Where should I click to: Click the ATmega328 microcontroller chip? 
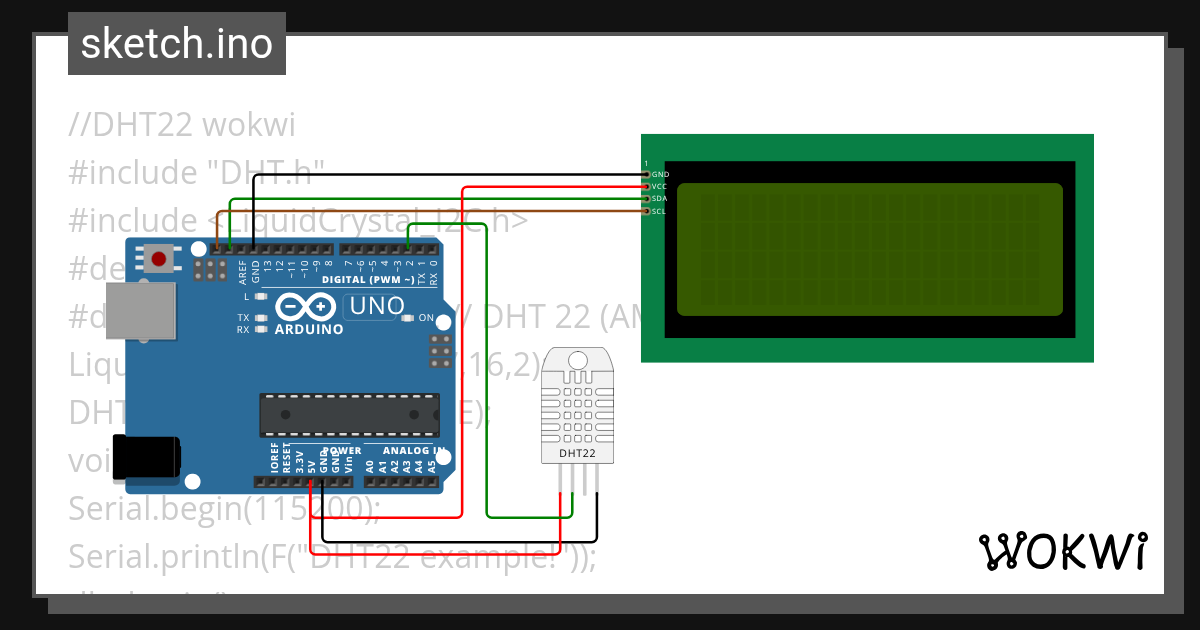[x=350, y=410]
